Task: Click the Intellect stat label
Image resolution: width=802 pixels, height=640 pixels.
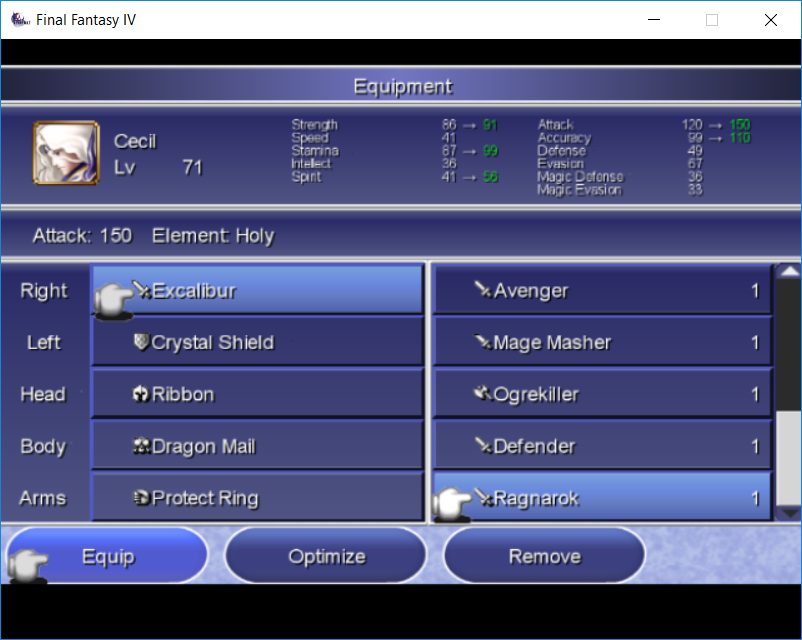Action: click(x=311, y=164)
